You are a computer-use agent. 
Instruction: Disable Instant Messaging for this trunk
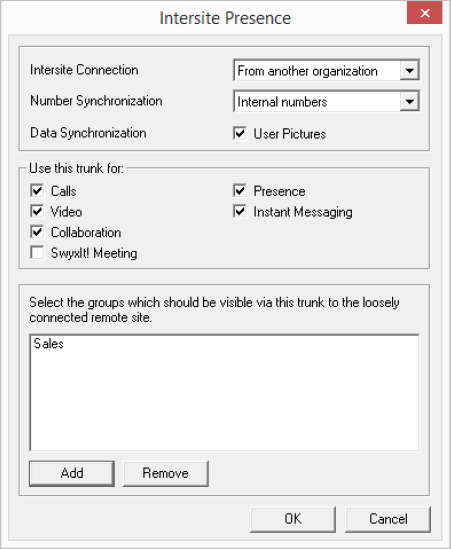coord(240,211)
